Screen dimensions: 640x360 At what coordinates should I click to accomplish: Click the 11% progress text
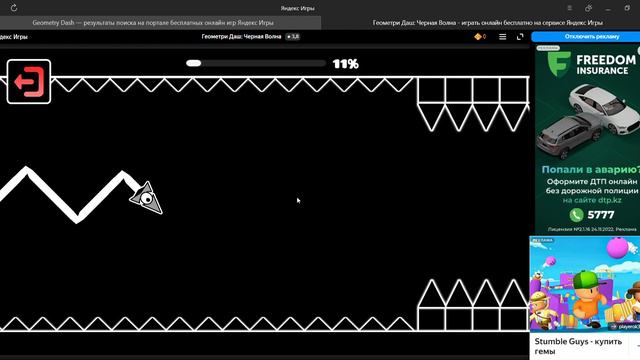pyautogui.click(x=346, y=64)
